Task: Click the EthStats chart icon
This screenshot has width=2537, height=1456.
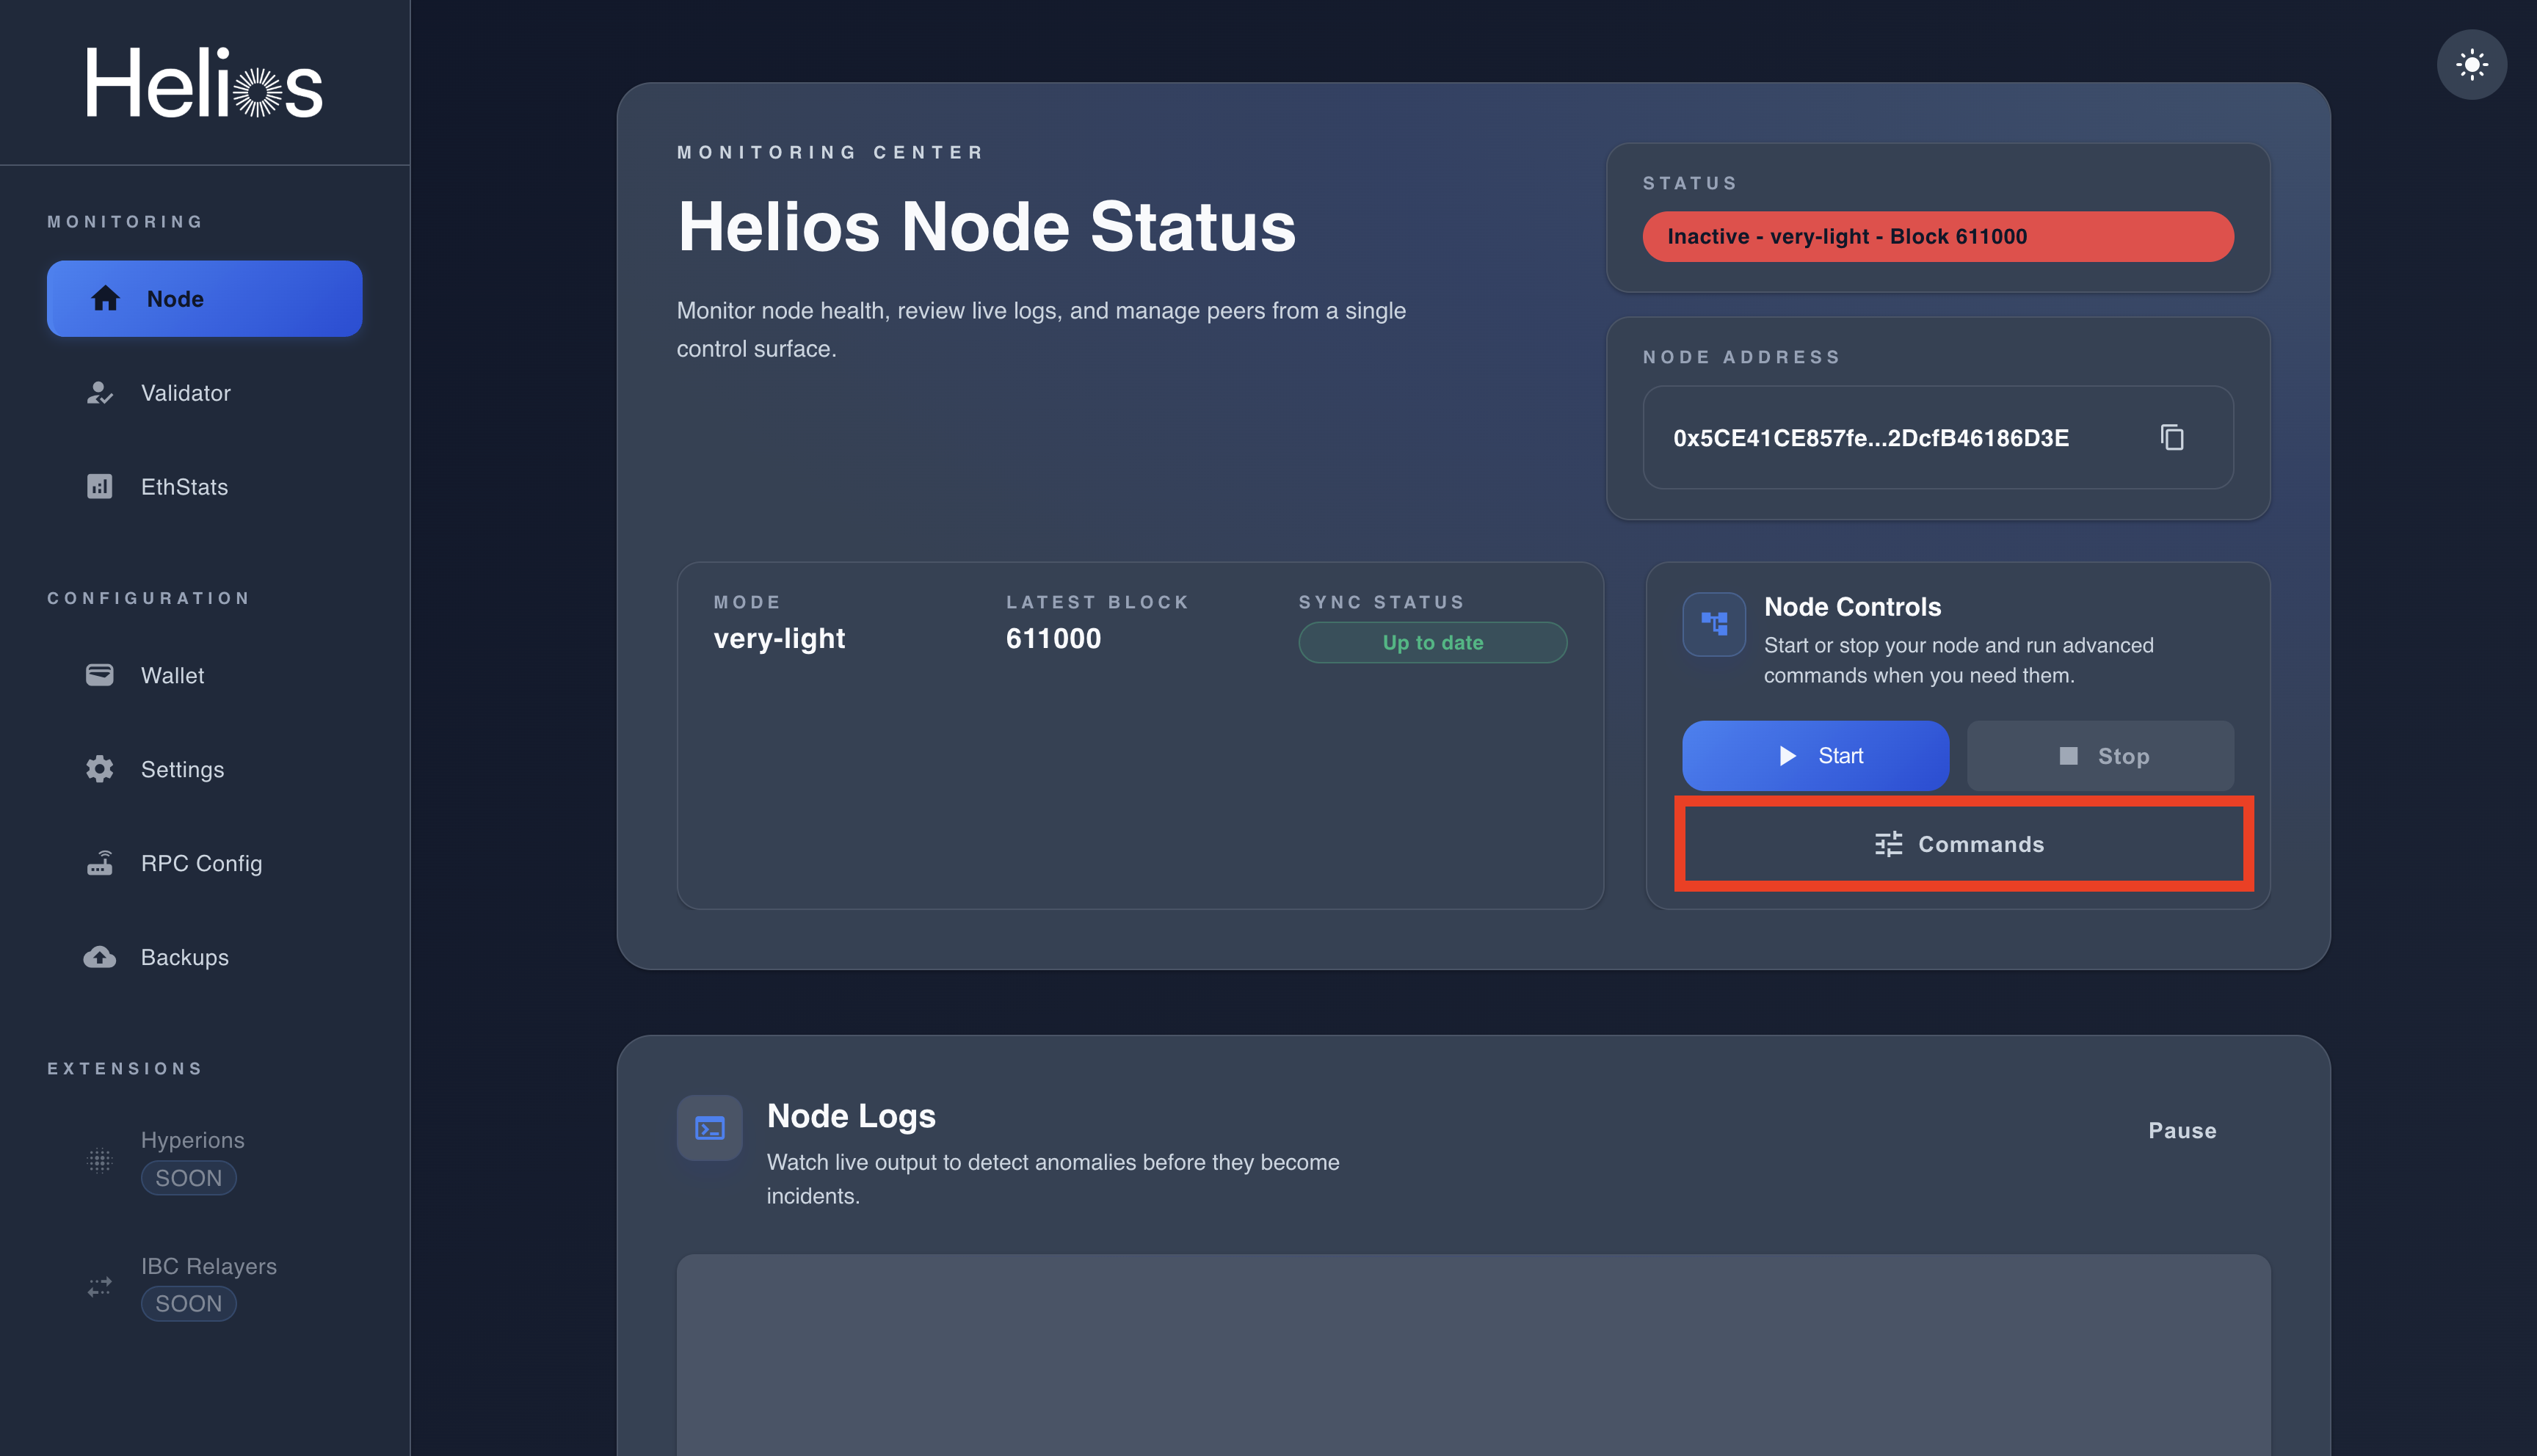Action: coord(99,487)
